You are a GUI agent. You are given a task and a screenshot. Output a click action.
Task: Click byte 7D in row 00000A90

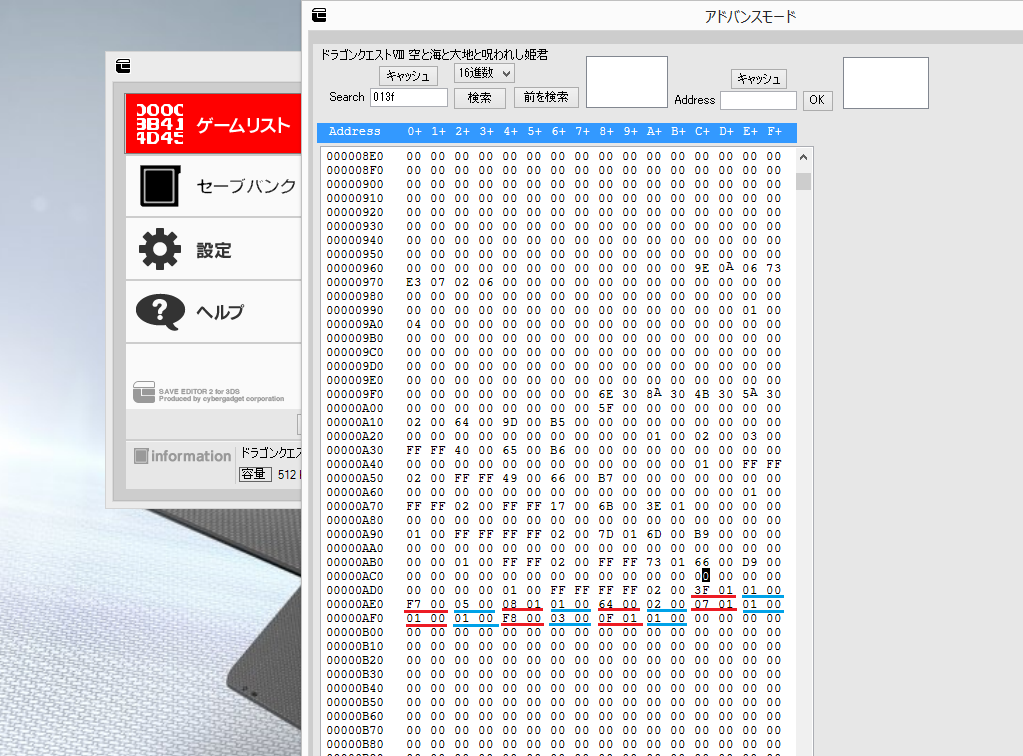click(606, 534)
